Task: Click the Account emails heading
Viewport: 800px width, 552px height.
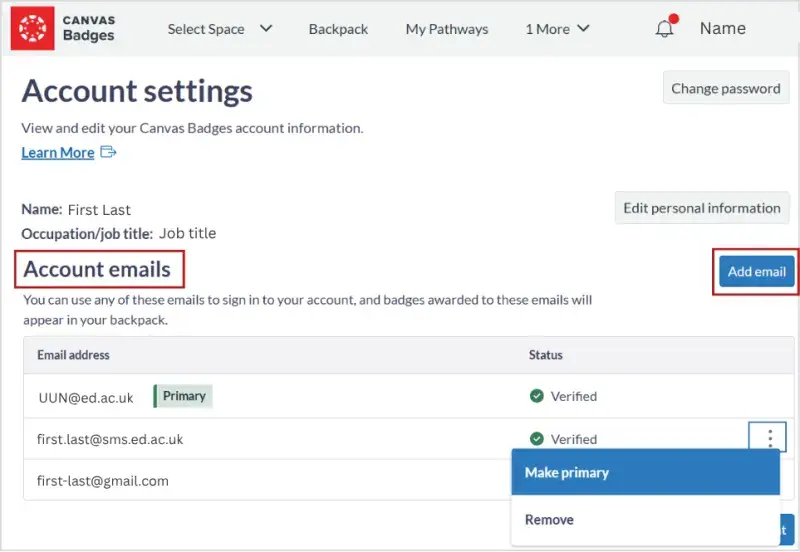Action: pos(97,269)
